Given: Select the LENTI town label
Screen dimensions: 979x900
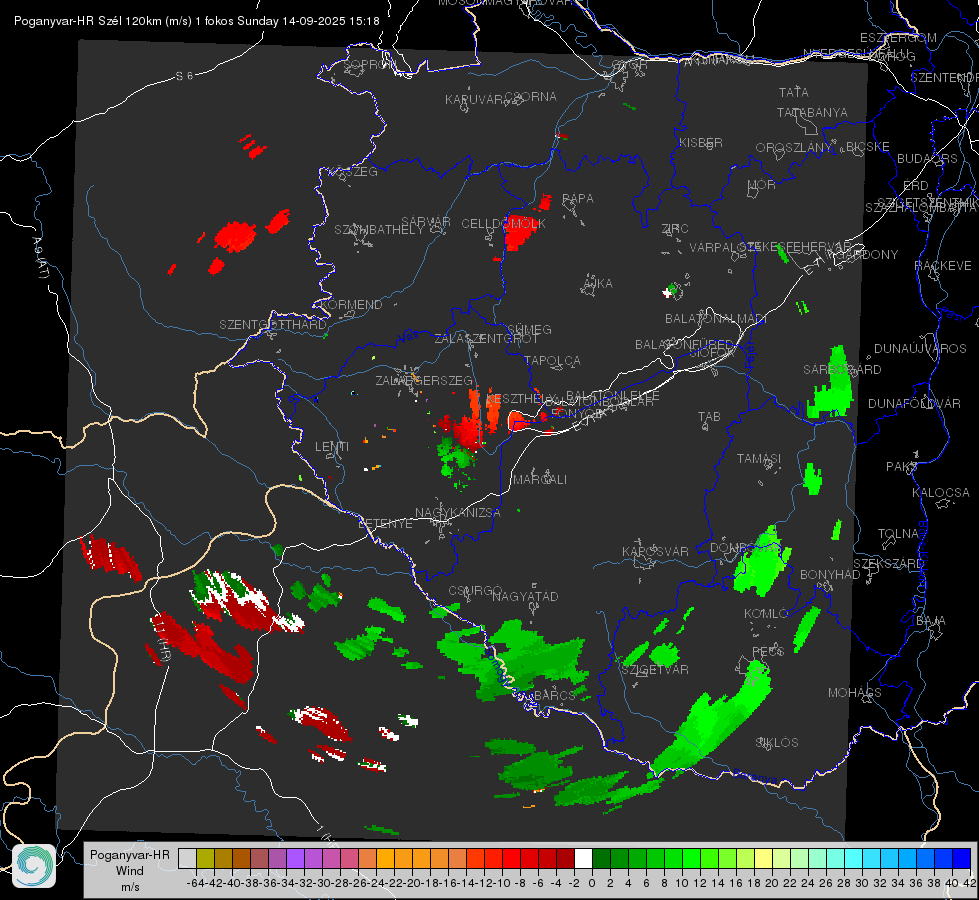Looking at the screenshot, I should pos(332,447).
